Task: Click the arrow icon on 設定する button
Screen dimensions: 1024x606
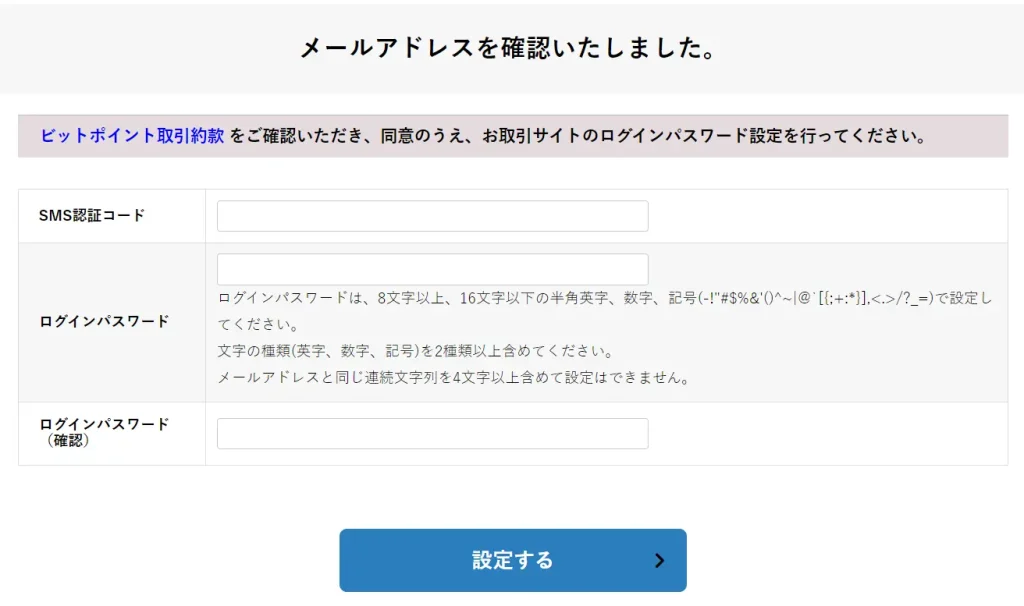Action: (x=659, y=561)
